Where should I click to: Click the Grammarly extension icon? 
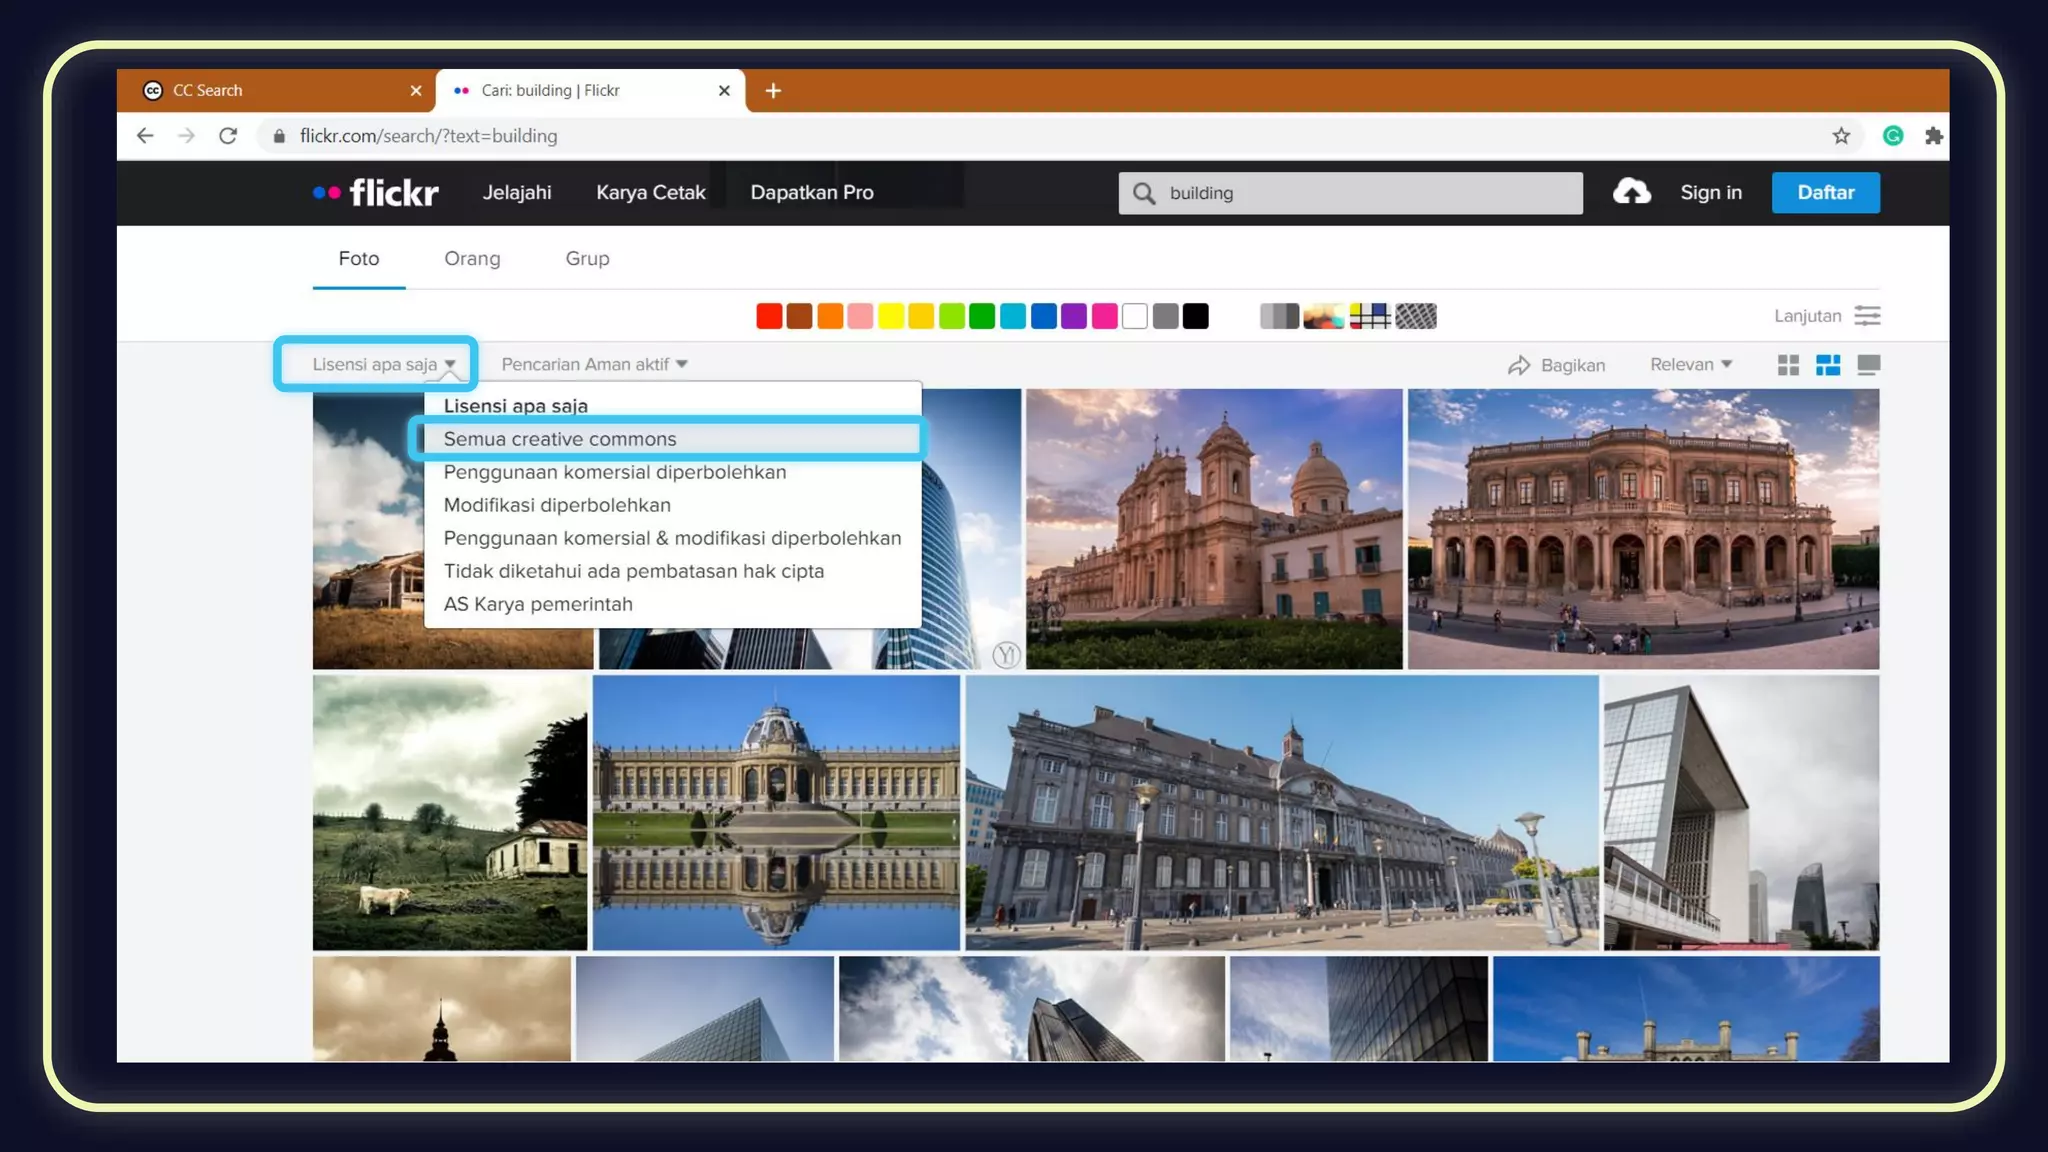[1892, 136]
